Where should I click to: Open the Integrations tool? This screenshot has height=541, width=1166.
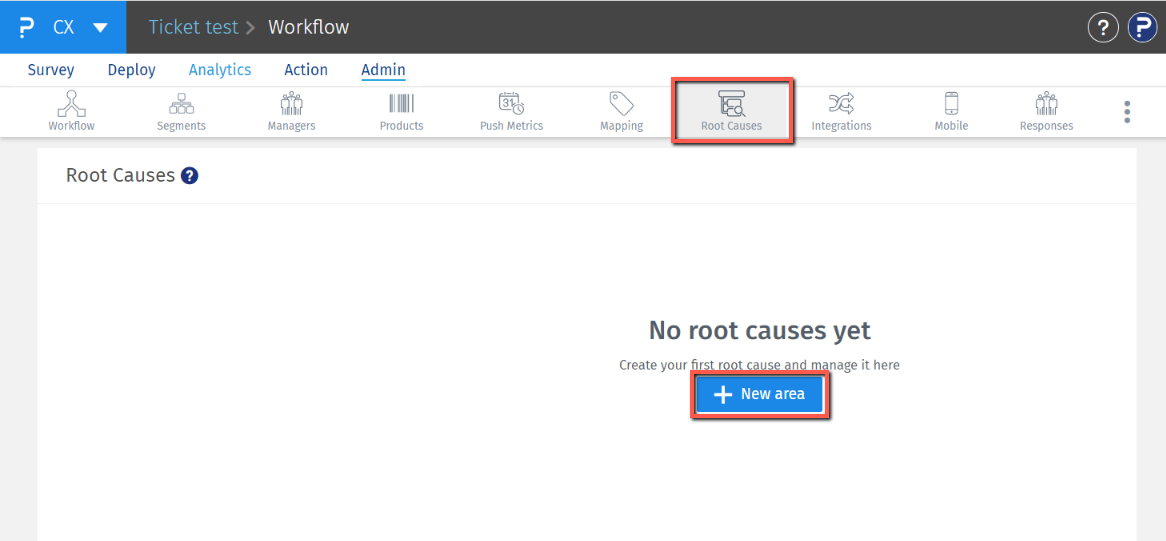coord(841,111)
